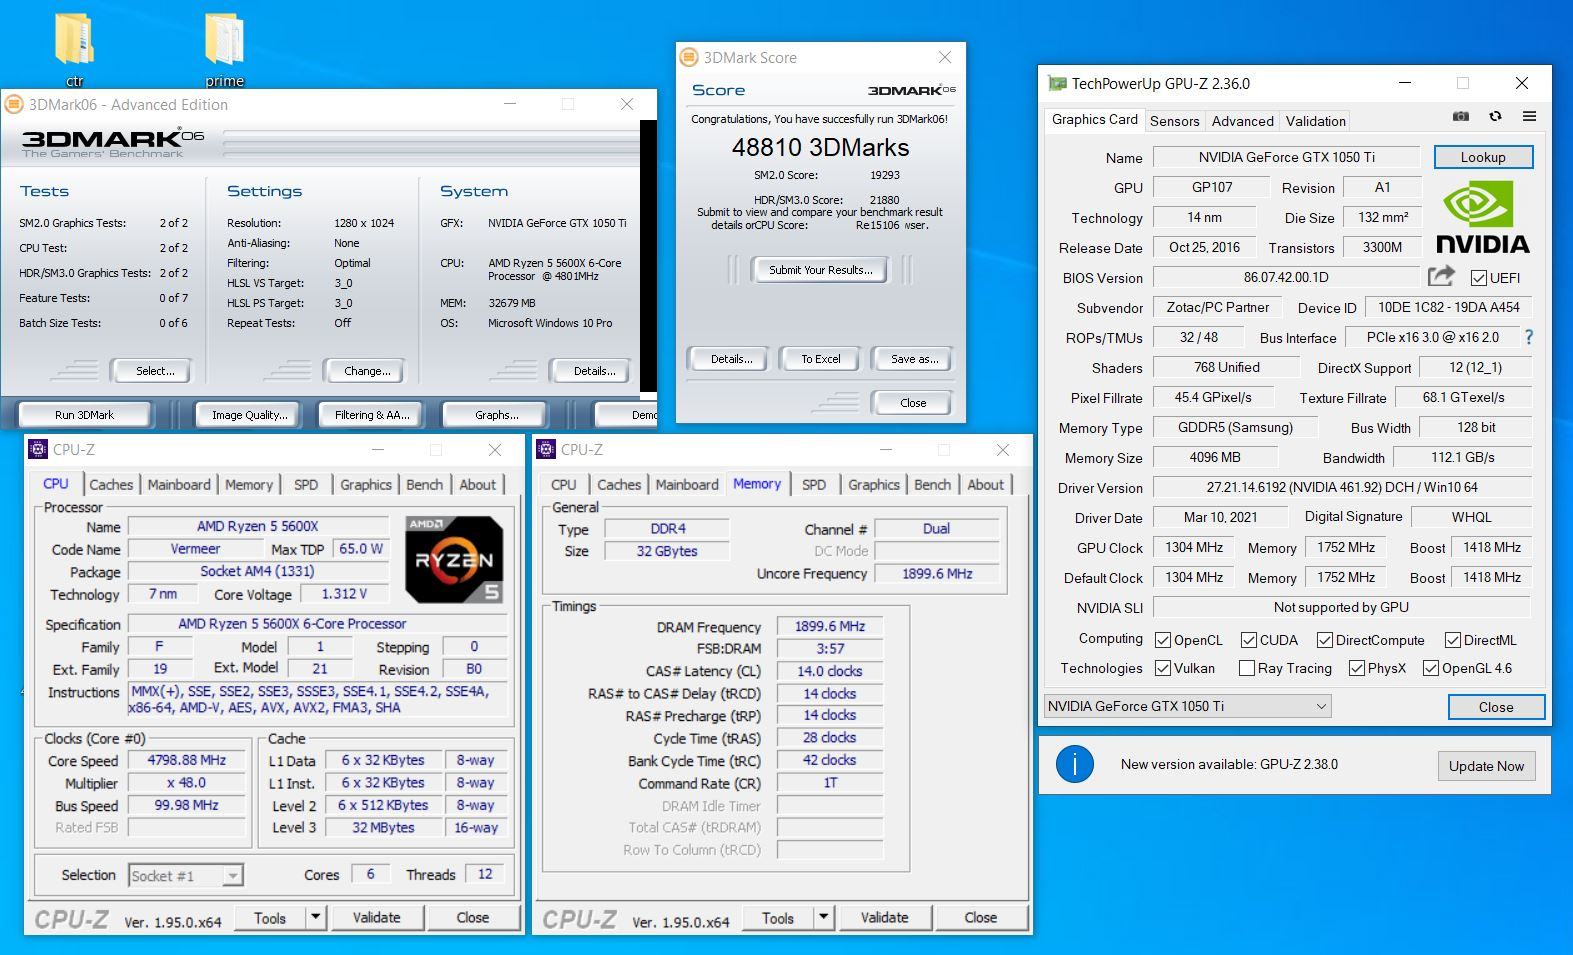Enable the Ray Tracing checkbox
The height and width of the screenshot is (955, 1573).
1247,668
